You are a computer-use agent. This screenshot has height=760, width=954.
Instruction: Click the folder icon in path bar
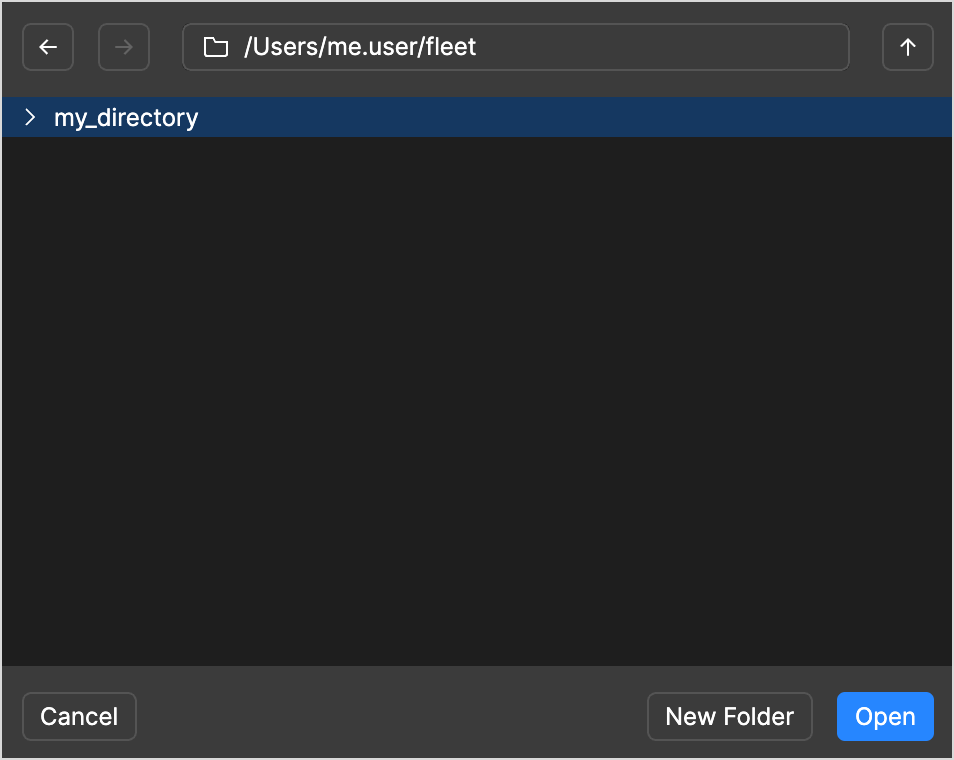215,47
